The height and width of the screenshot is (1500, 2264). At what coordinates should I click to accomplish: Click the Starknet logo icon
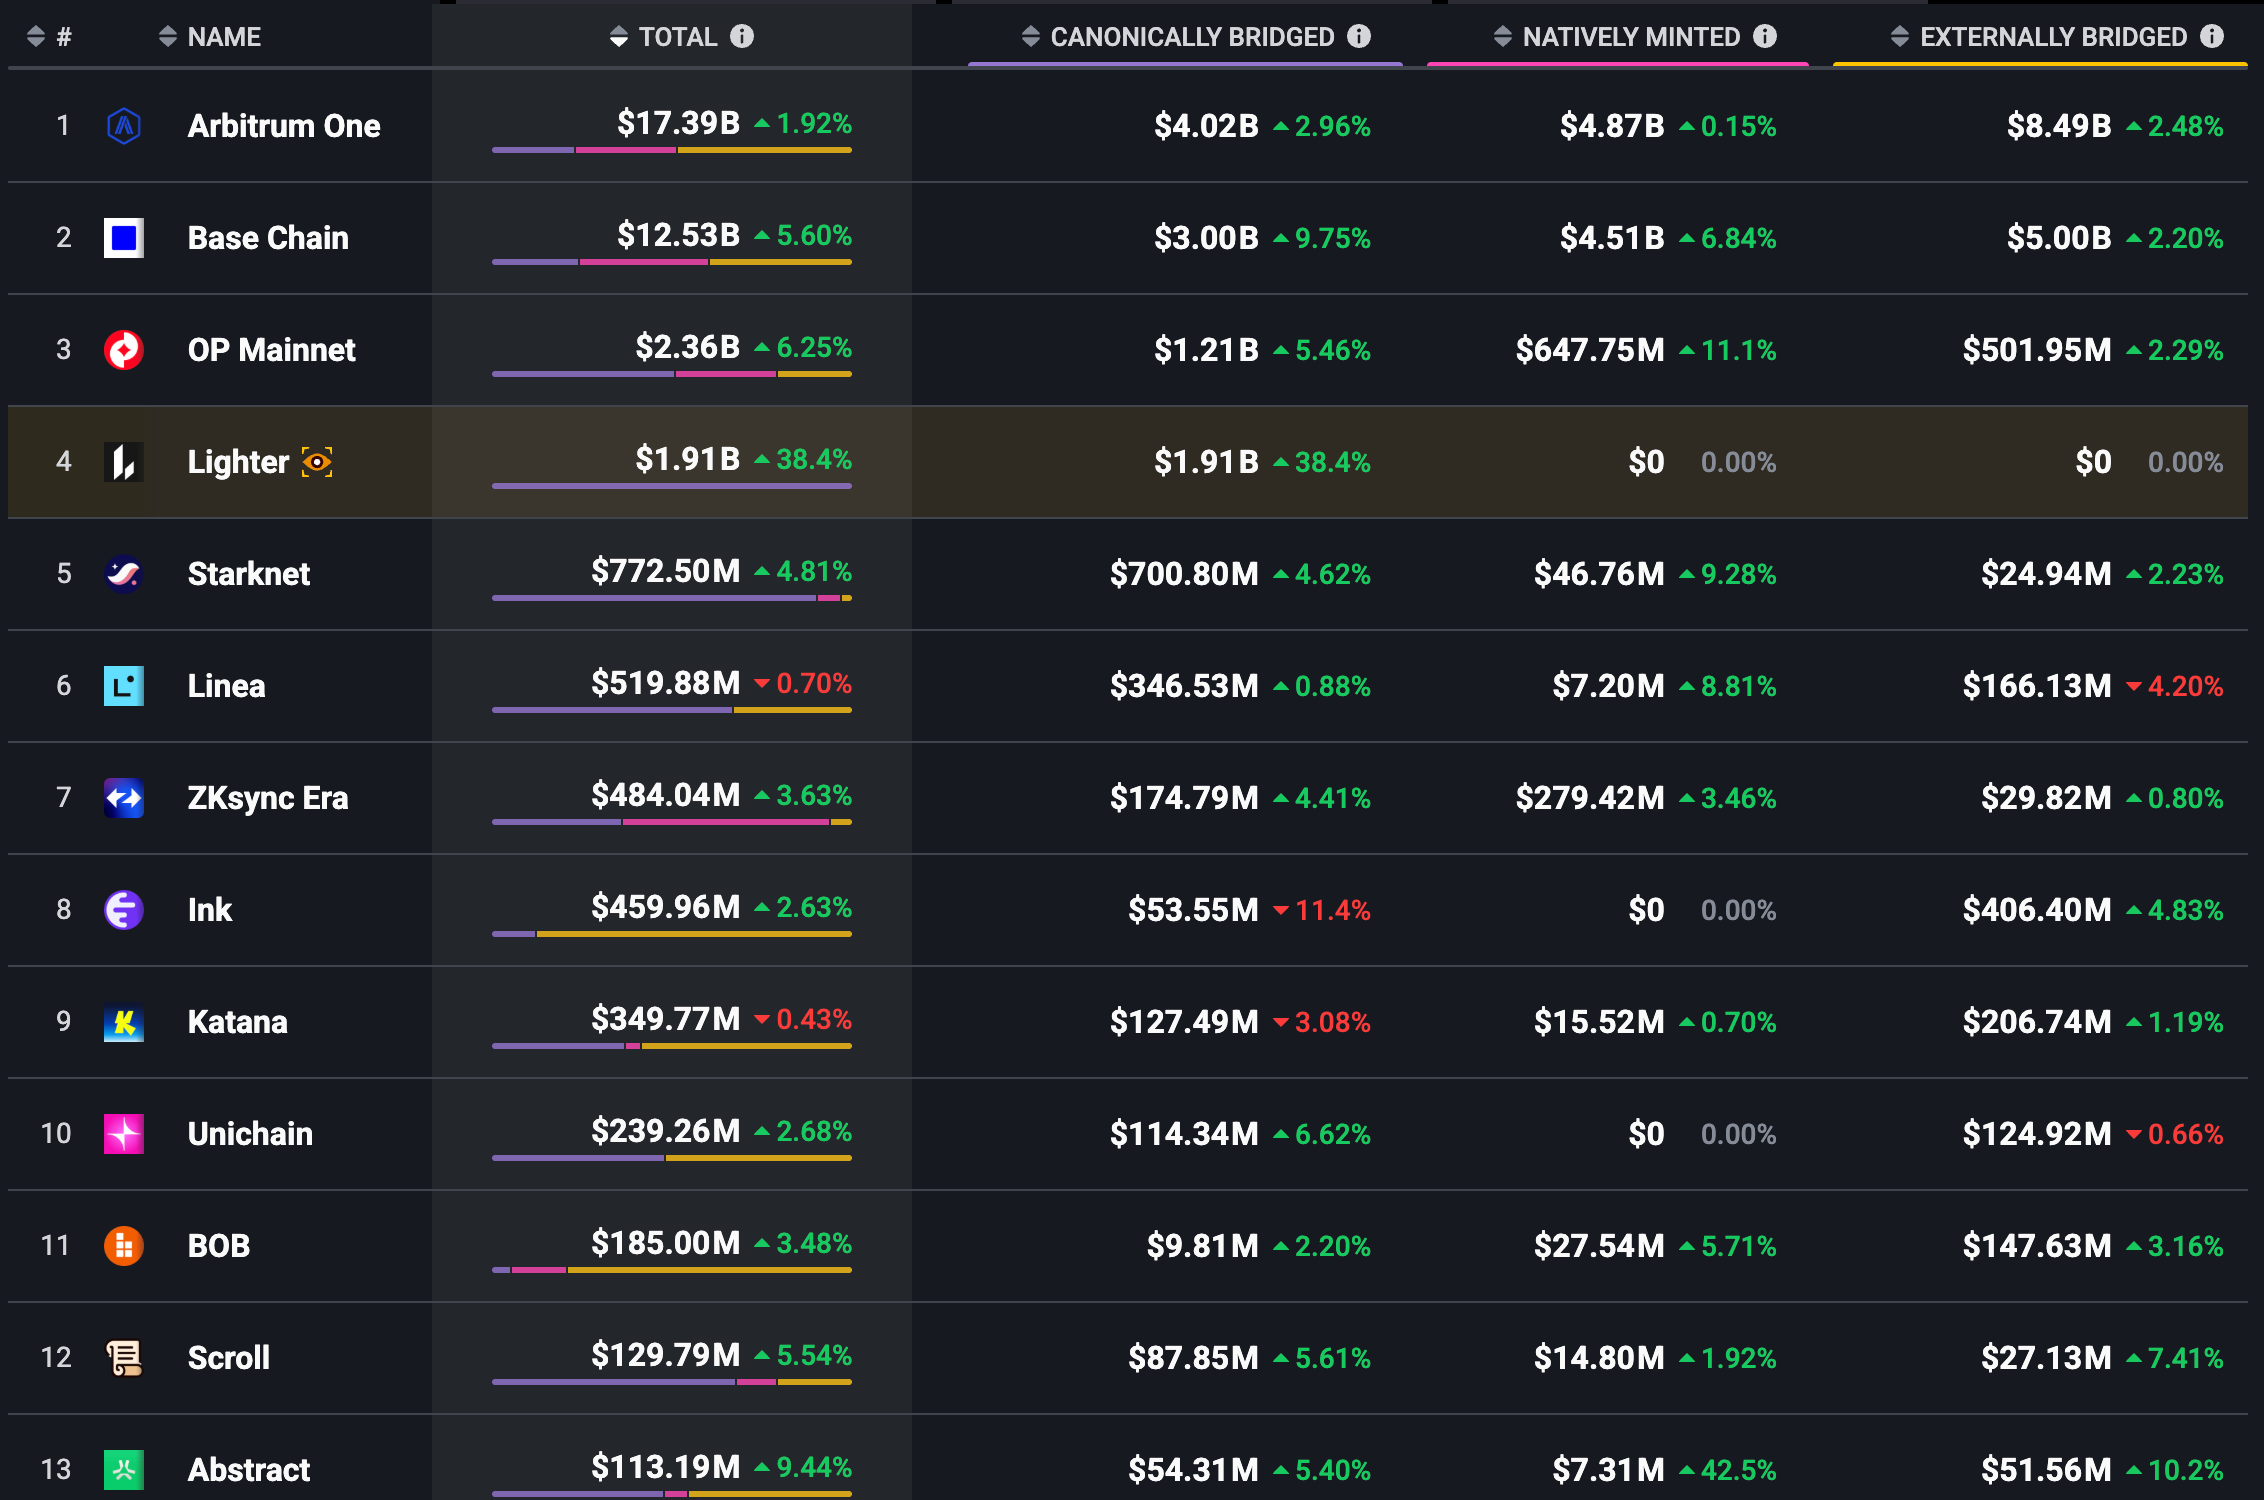[x=124, y=574]
